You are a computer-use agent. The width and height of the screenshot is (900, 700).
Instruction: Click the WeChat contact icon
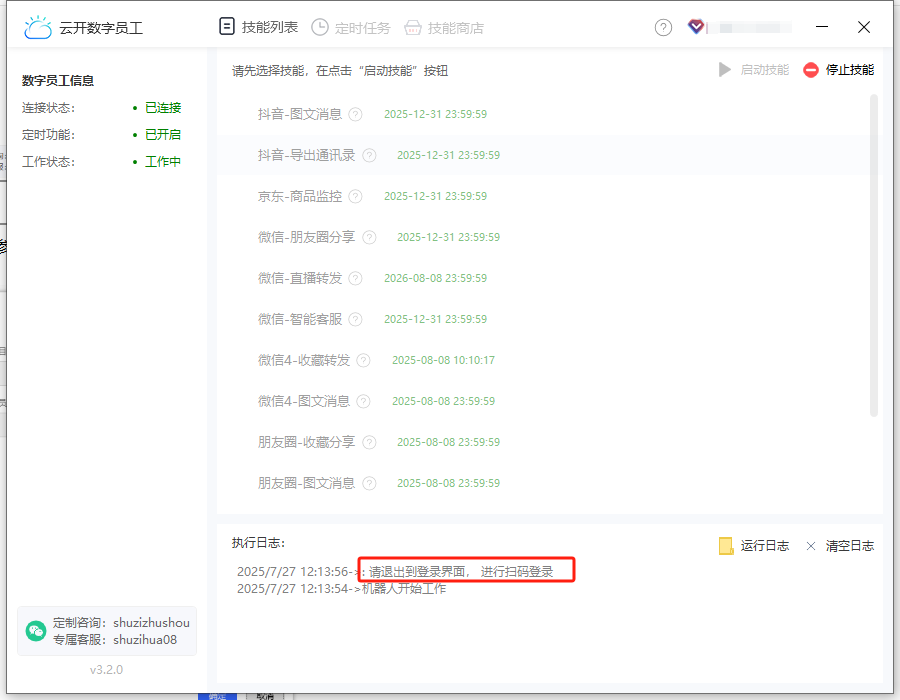click(x=37, y=631)
